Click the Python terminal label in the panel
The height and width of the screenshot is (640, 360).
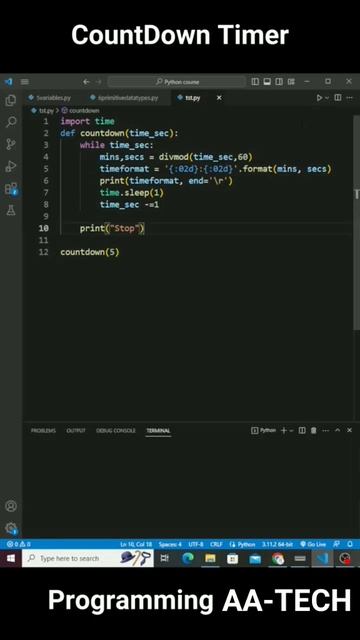(x=263, y=430)
